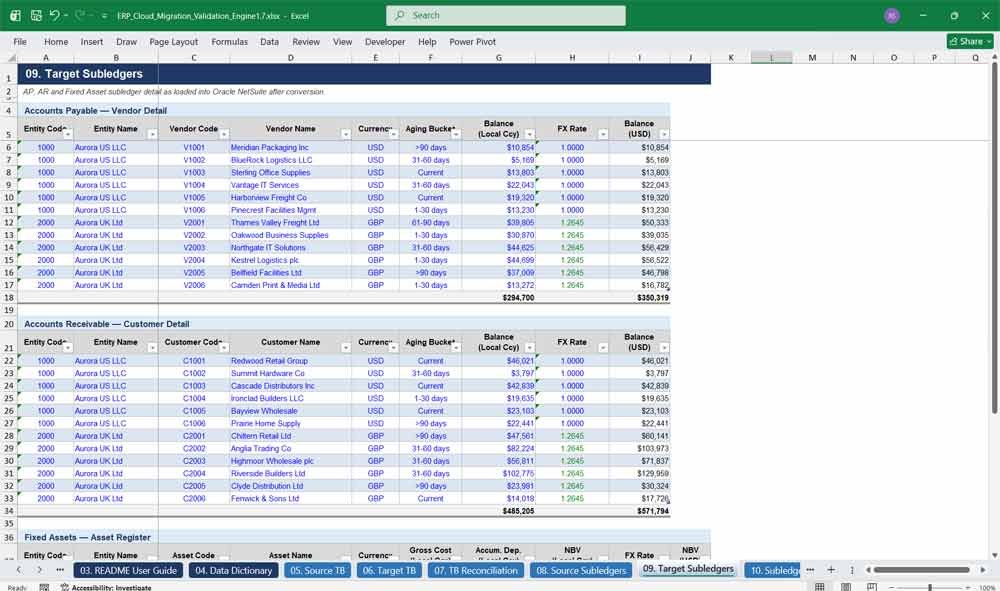This screenshot has width=1000, height=591.
Task: Switch to the Home ribbon tab
Action: pyautogui.click(x=56, y=41)
